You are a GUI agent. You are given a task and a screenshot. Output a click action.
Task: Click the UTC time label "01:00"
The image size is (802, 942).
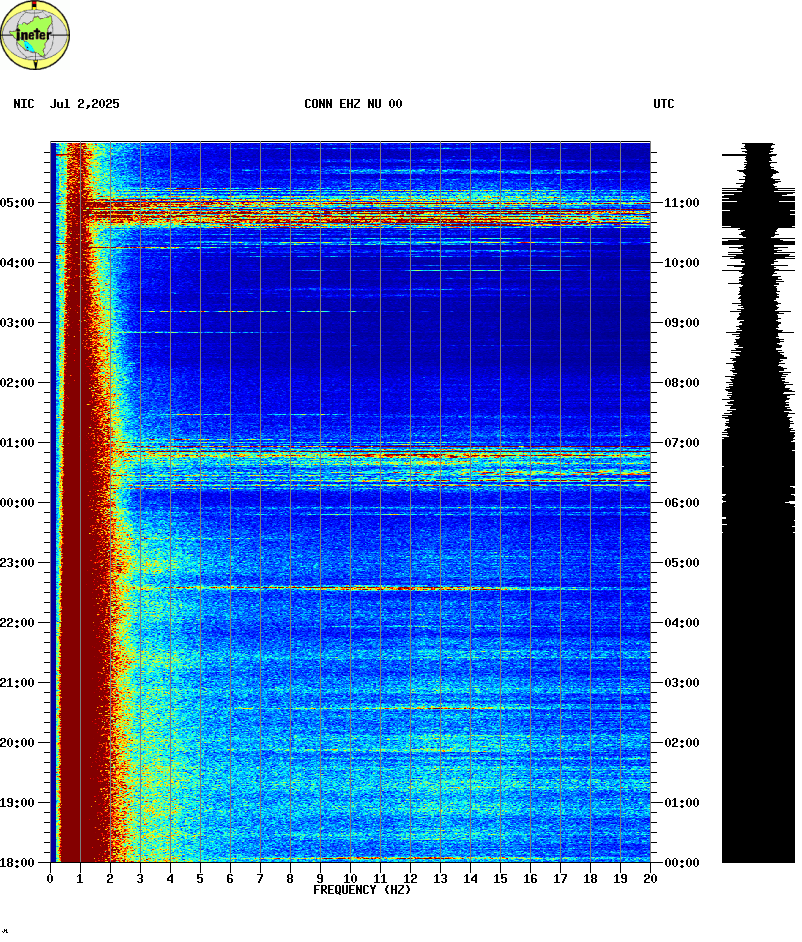coord(682,803)
